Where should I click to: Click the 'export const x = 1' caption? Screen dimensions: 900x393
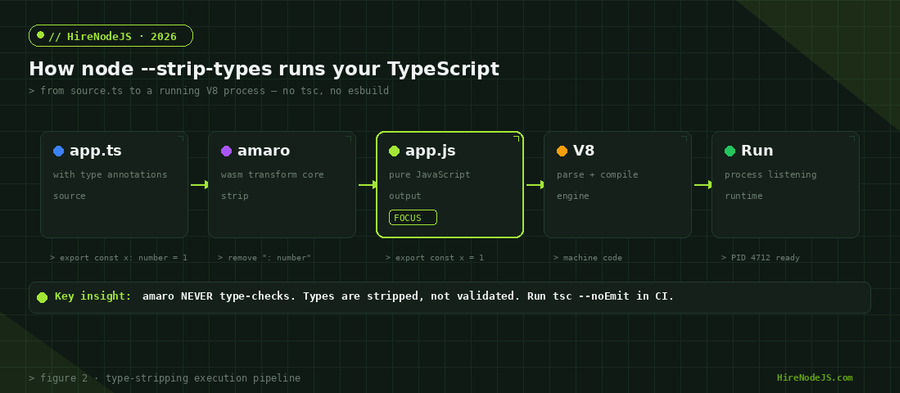(435, 258)
